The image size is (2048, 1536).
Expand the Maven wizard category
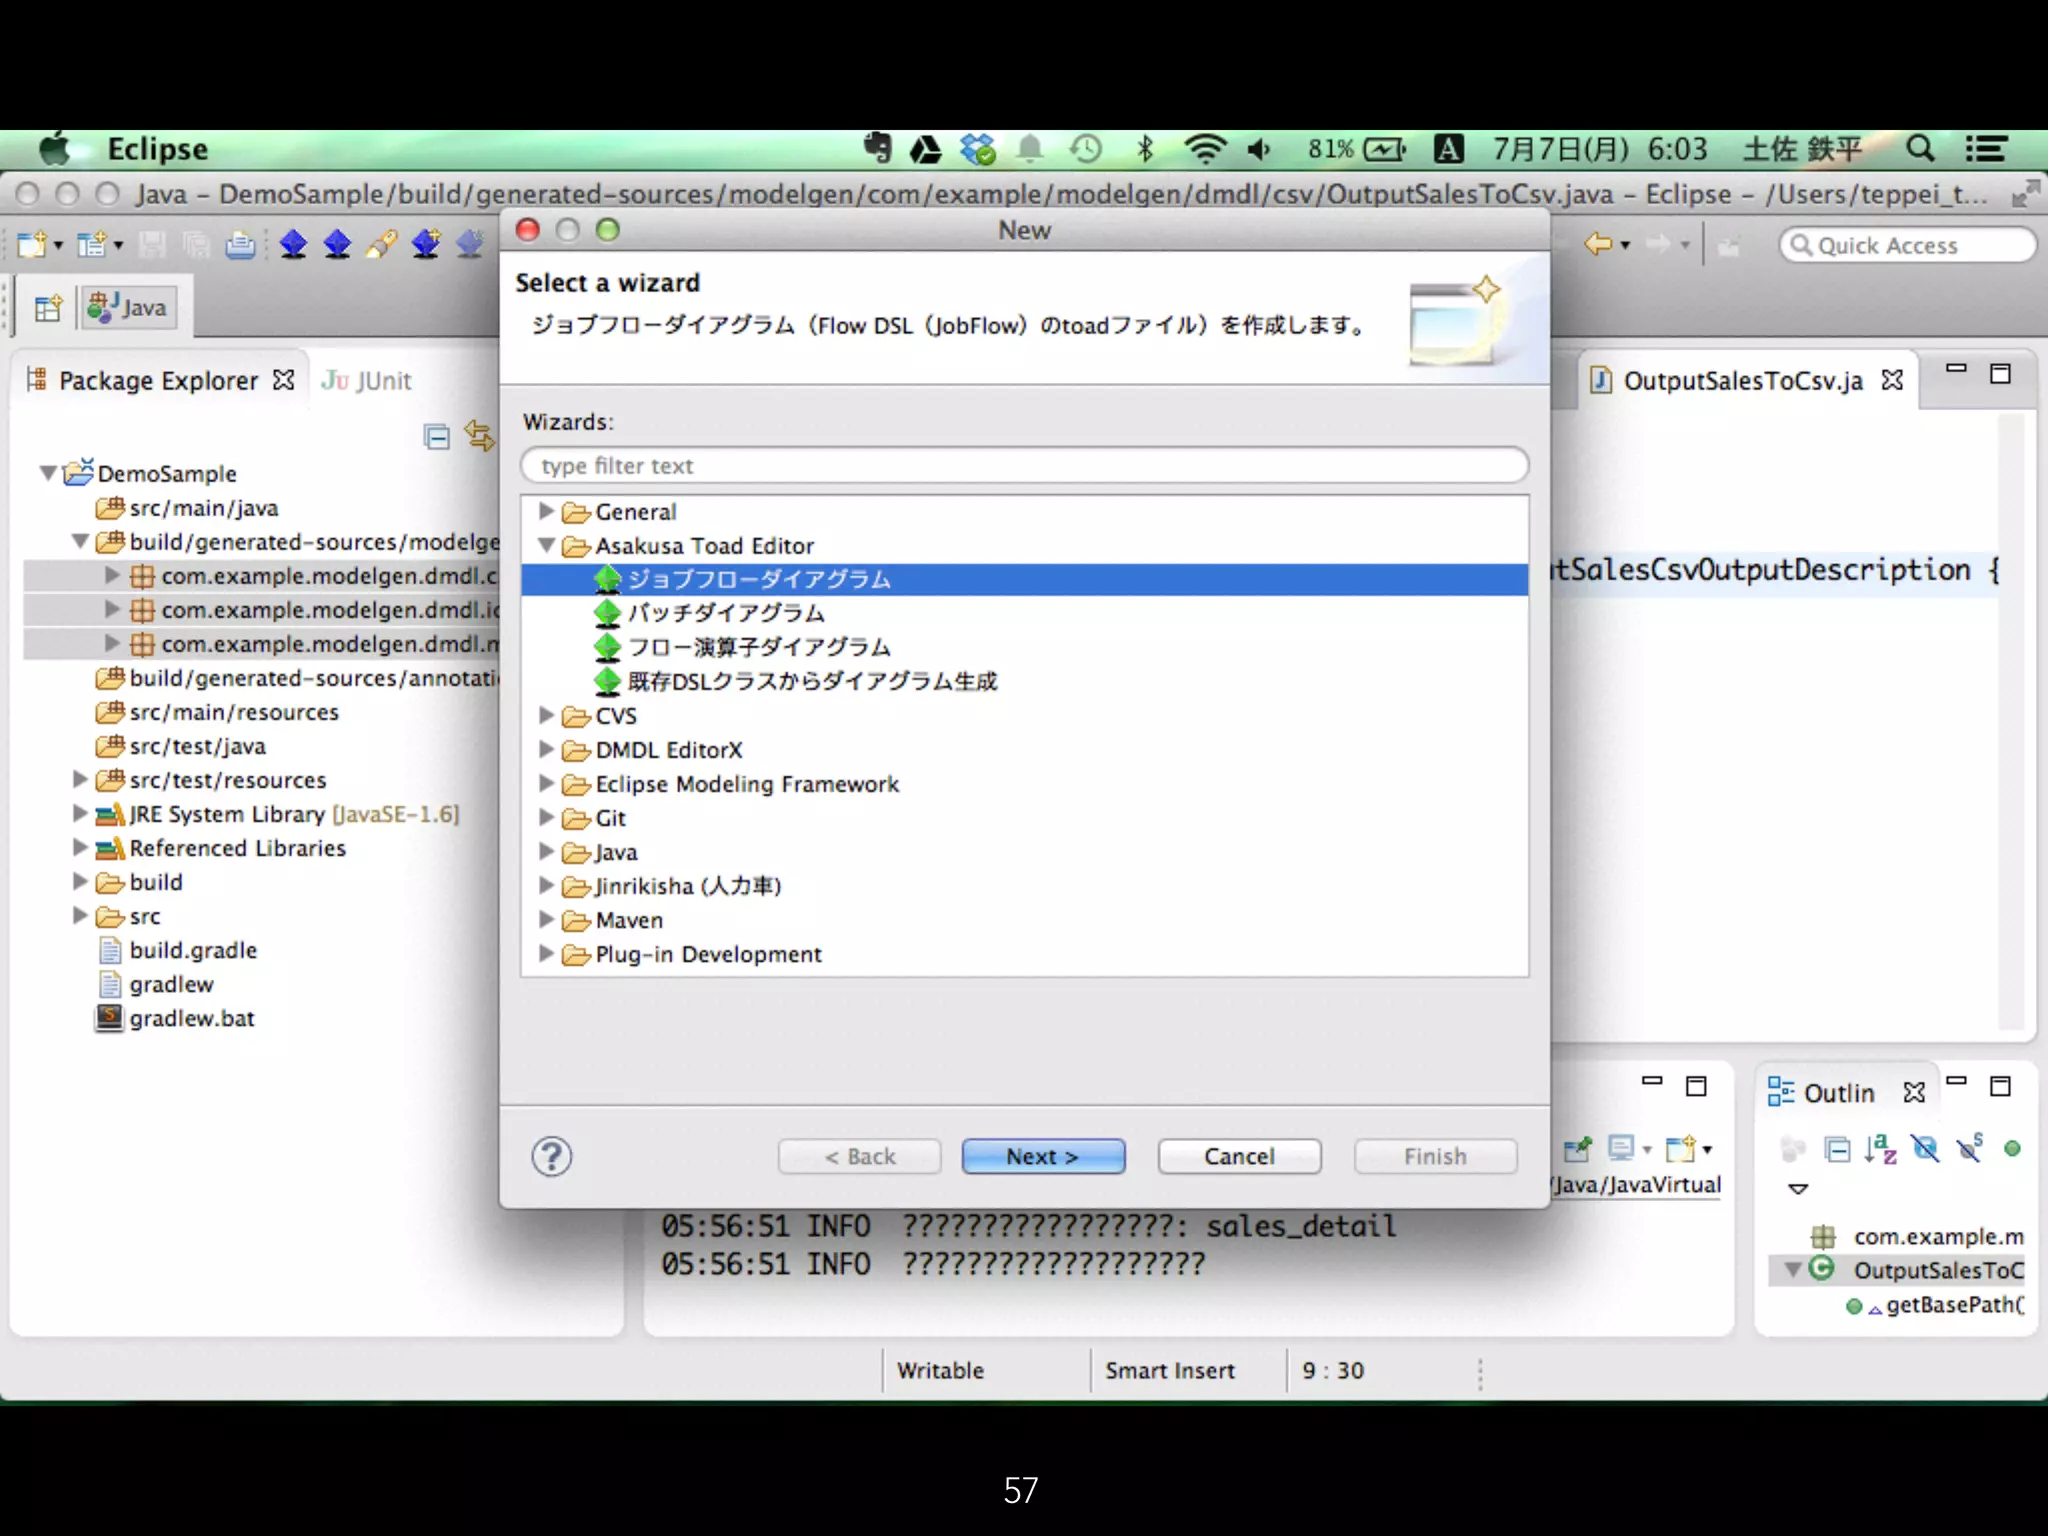[546, 919]
